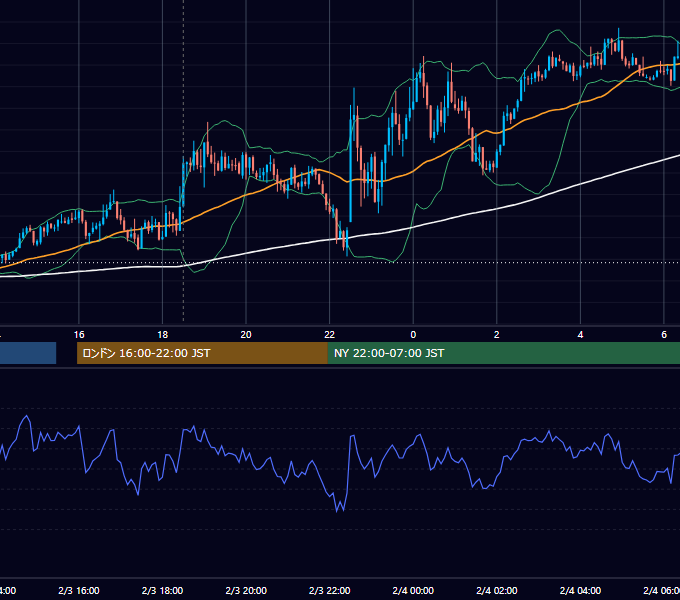Click the 2/4 00:00 bottom axis label
This screenshot has height=600, width=680.
[413, 590]
